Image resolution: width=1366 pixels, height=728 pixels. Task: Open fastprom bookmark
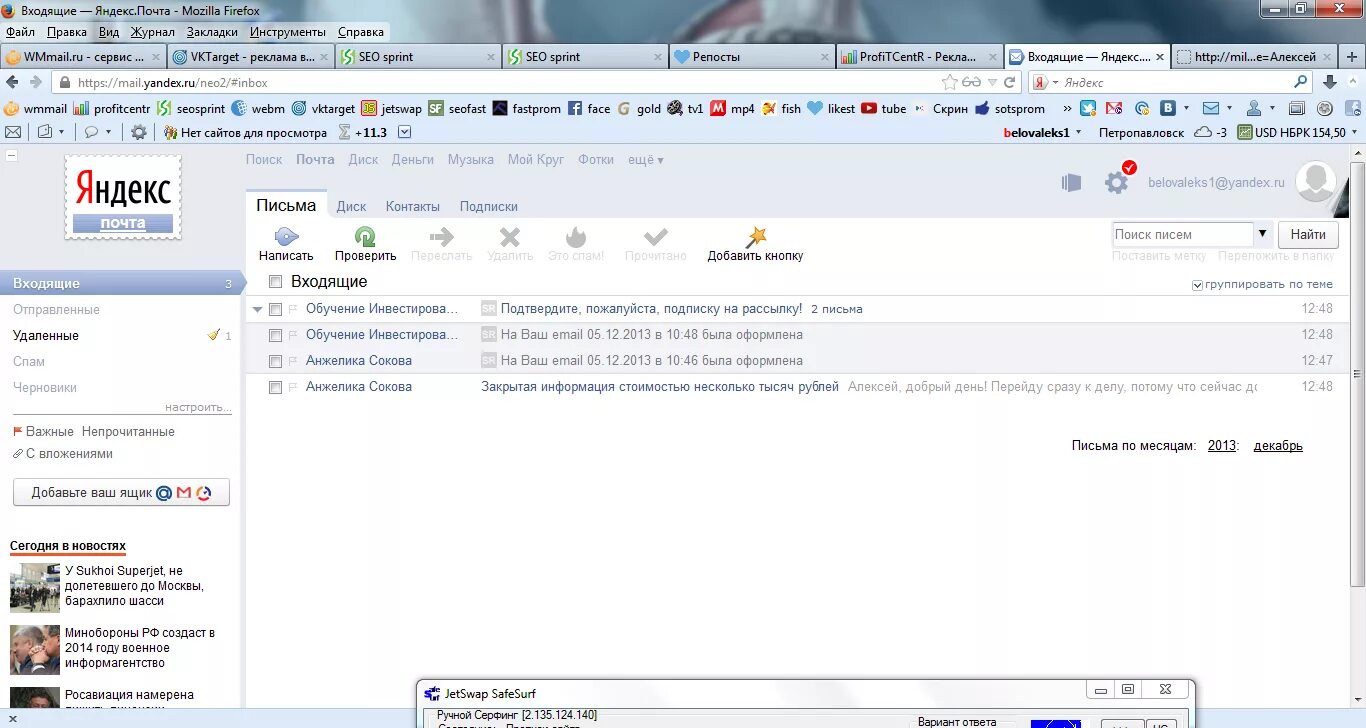527,109
